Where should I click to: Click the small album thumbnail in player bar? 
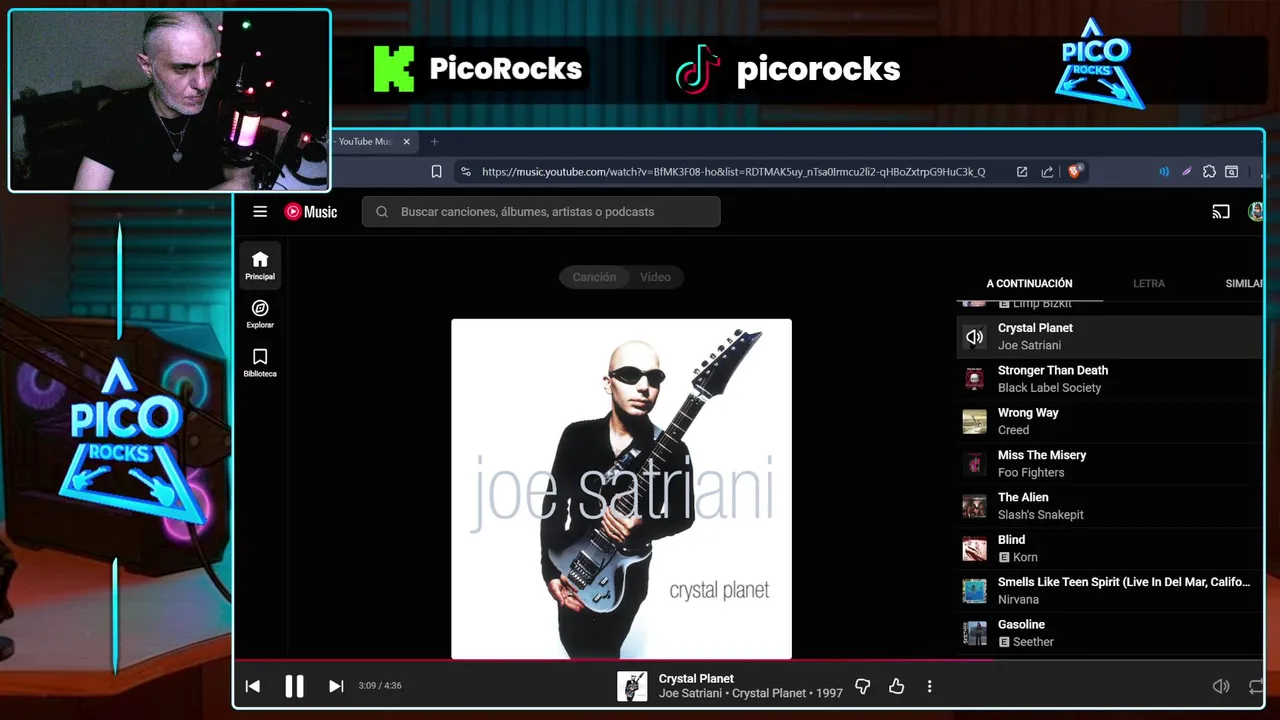(x=632, y=686)
